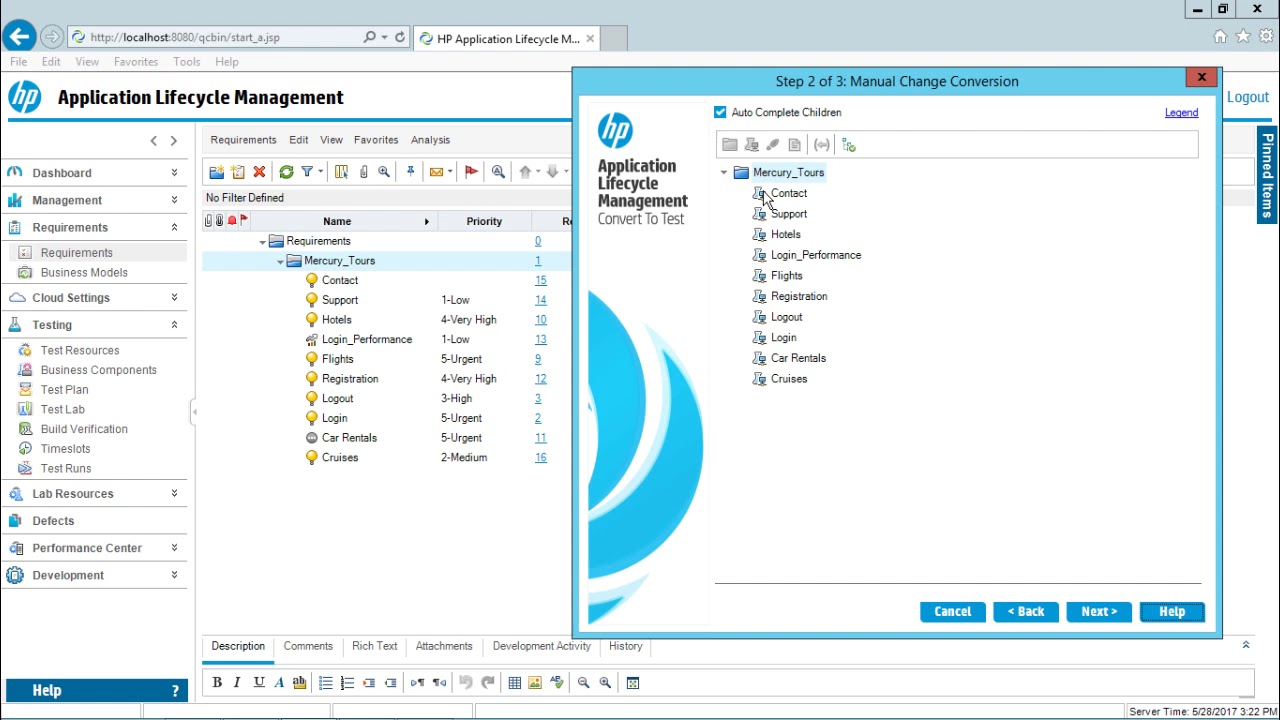The height and width of the screenshot is (720, 1280).
Task: Open the Development Activity tab
Action: pos(542,646)
